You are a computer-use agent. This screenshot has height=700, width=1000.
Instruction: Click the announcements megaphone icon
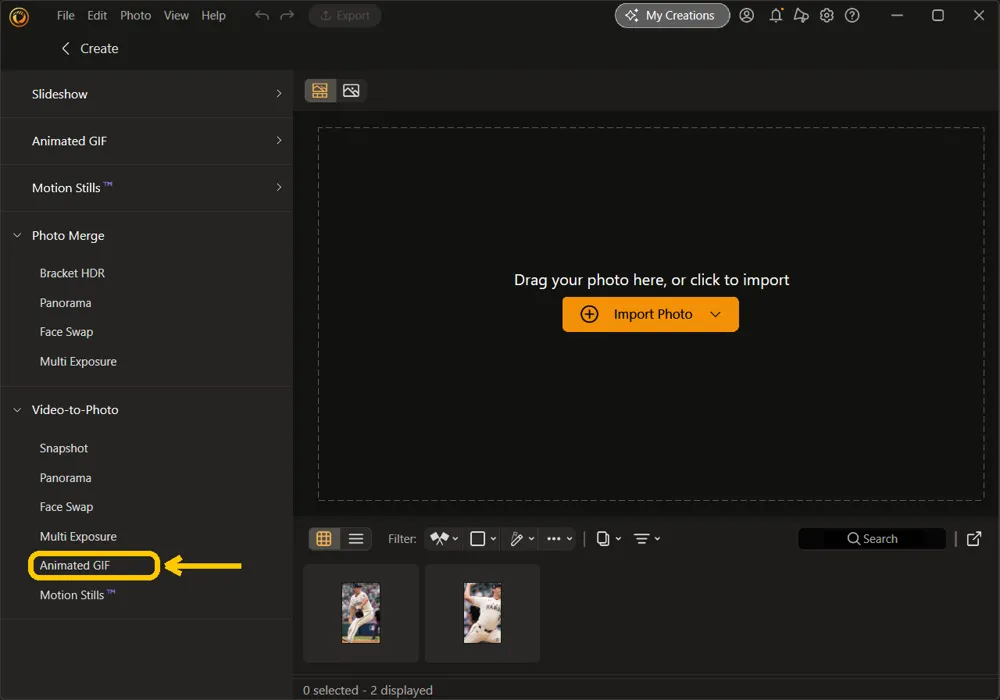click(801, 15)
